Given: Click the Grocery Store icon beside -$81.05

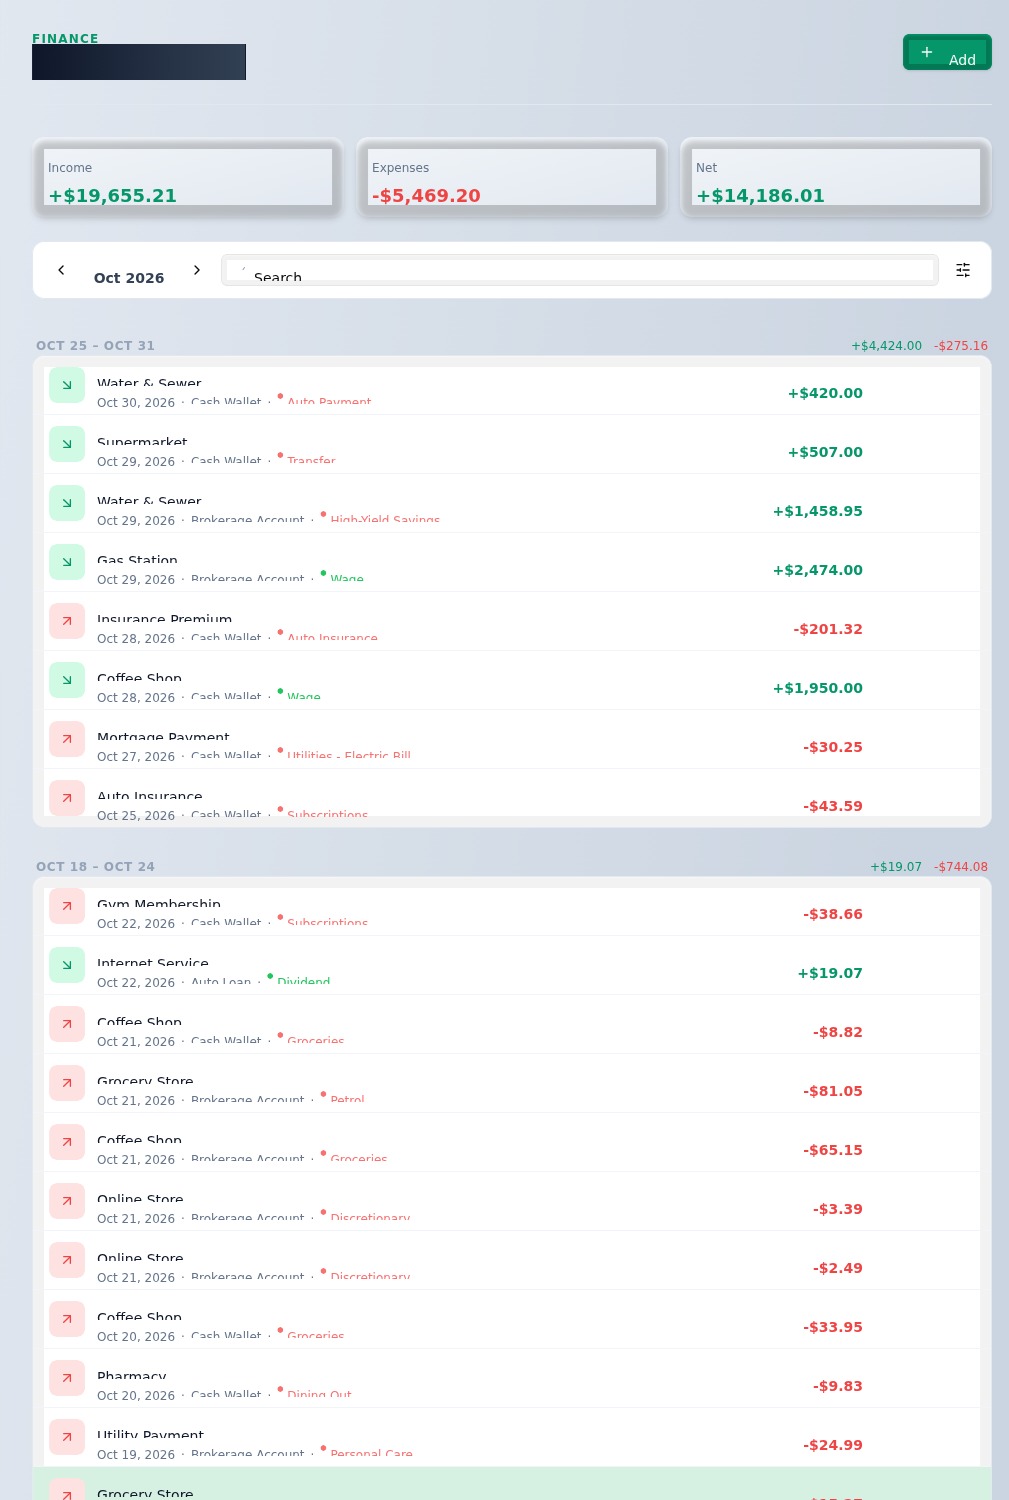Looking at the screenshot, I should [67, 1083].
